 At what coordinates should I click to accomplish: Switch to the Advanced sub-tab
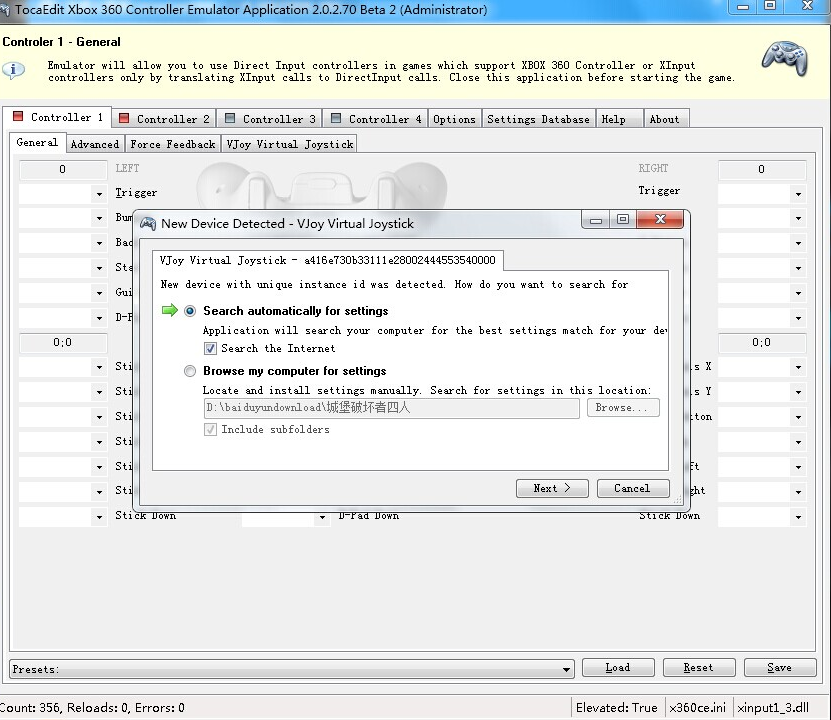coord(95,144)
